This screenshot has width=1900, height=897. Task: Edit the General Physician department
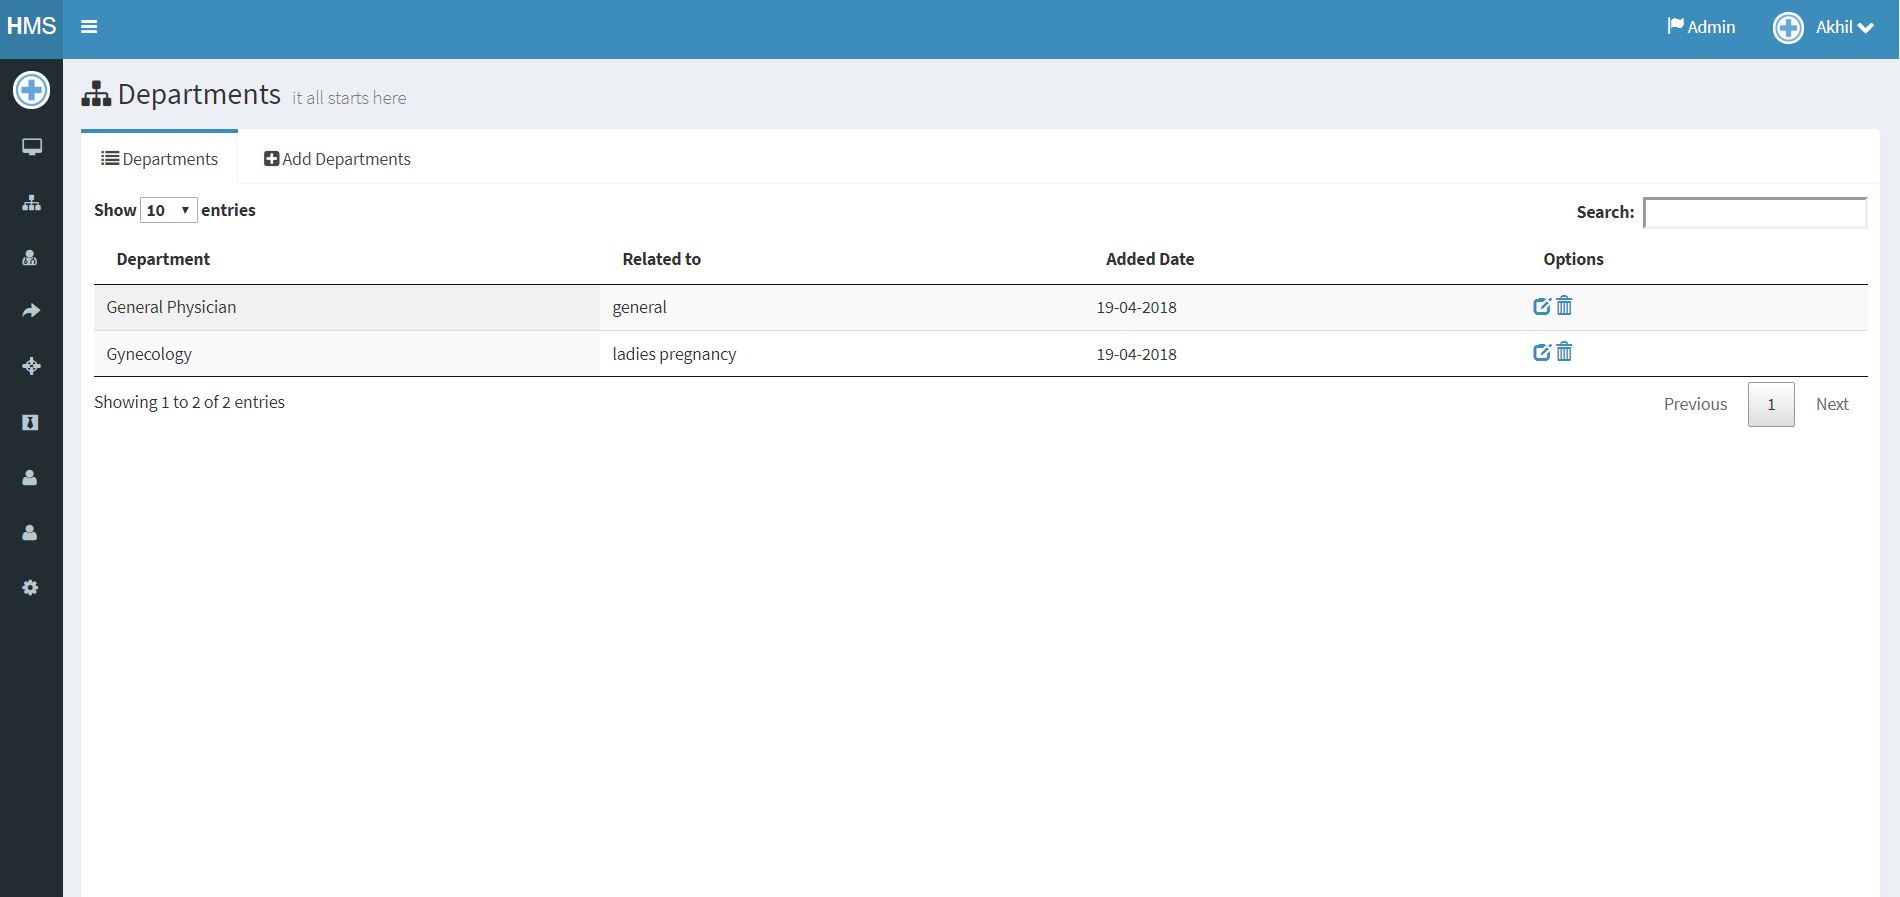click(x=1541, y=306)
